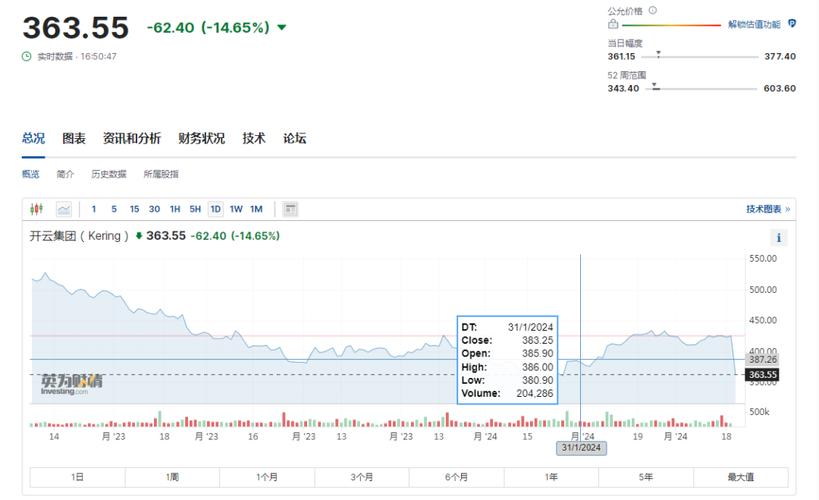Click the chart title 开云集团 (Kering)
This screenshot has height=500, width=819.
pyautogui.click(x=79, y=236)
